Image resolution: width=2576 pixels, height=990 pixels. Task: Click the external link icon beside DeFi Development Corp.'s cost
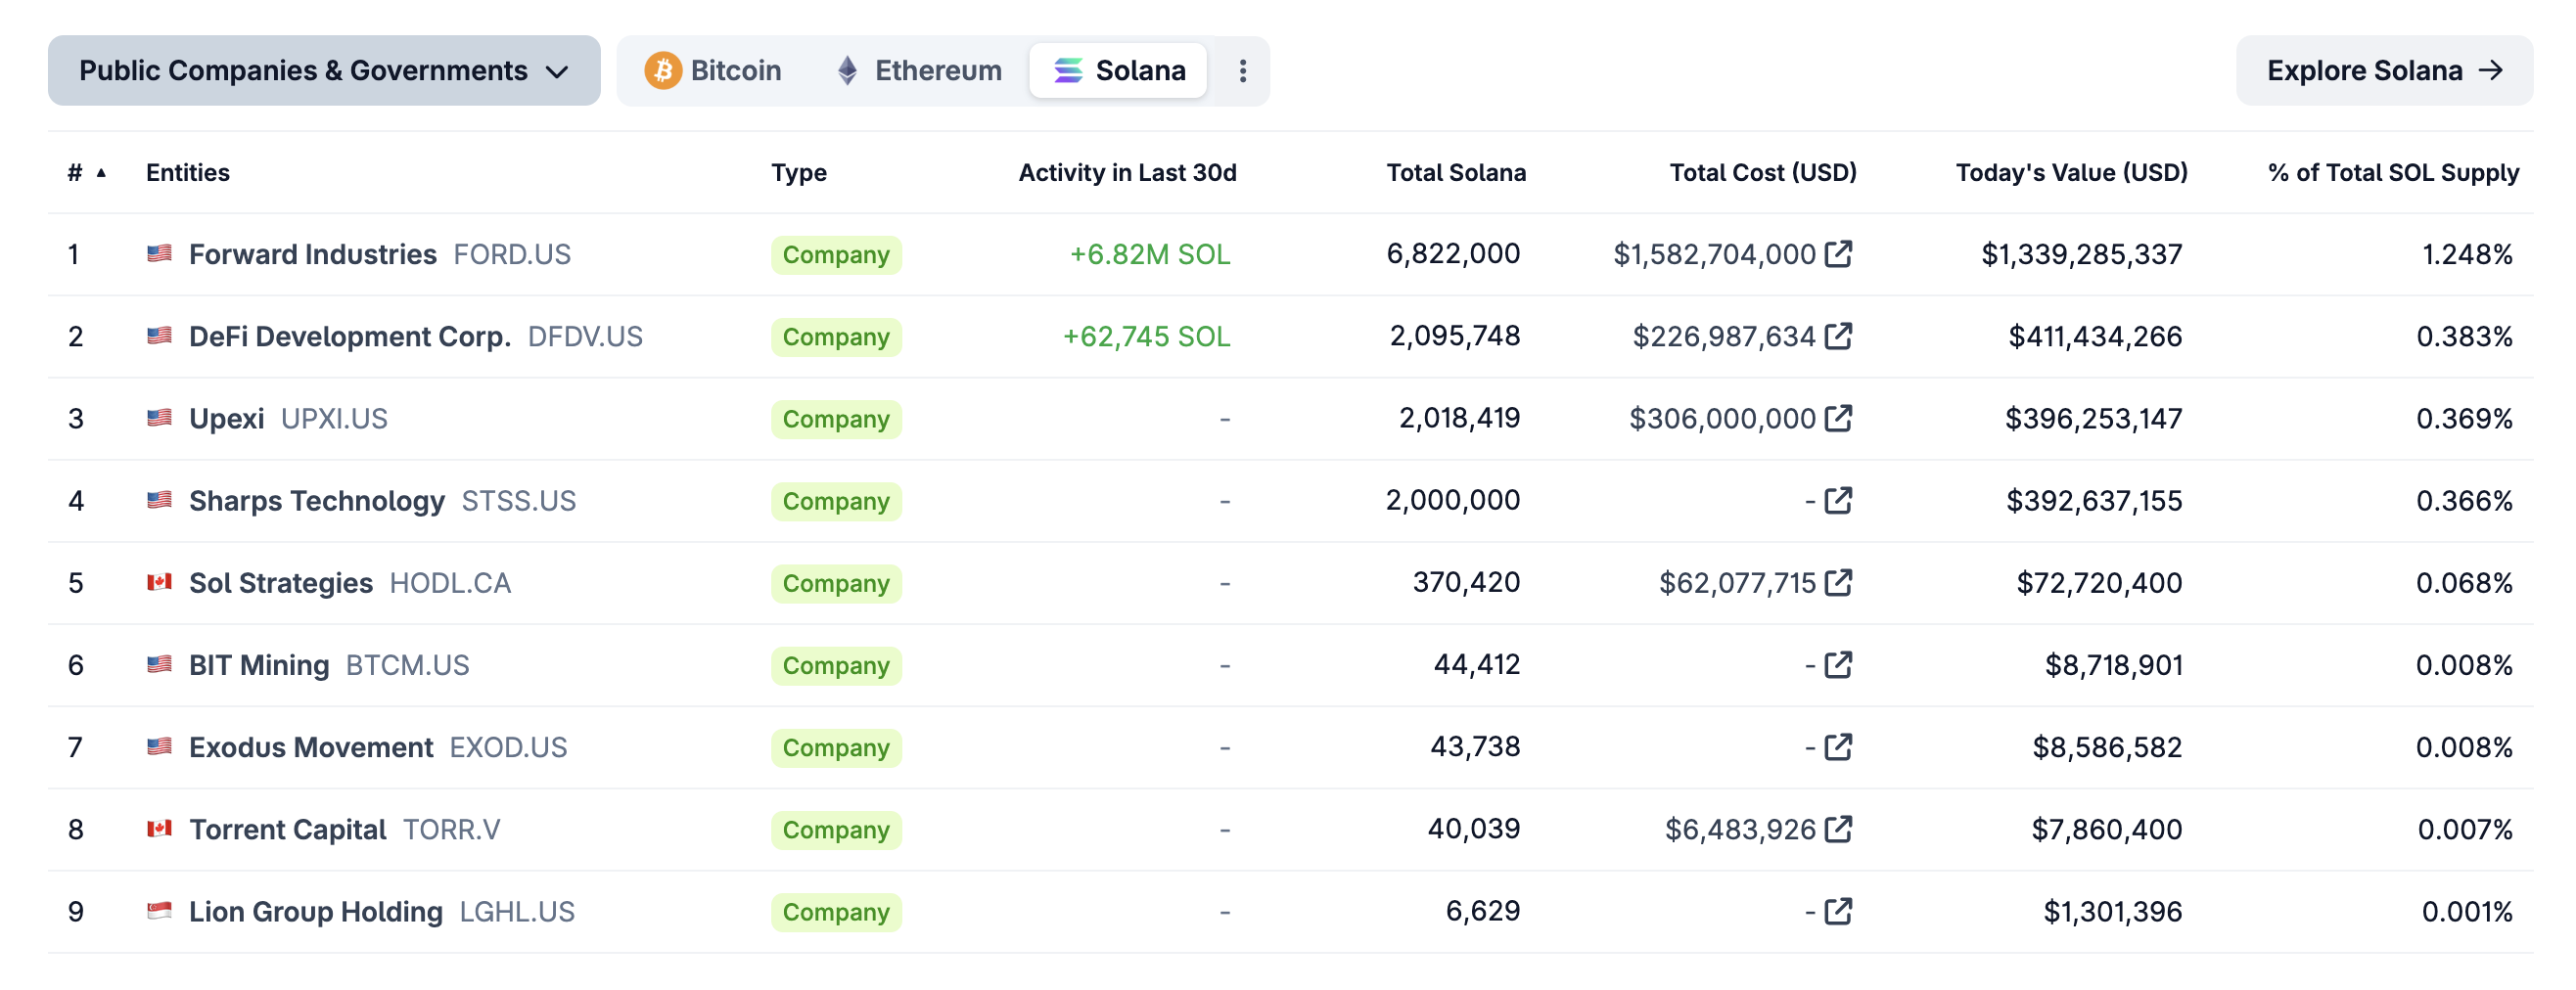click(x=1838, y=336)
